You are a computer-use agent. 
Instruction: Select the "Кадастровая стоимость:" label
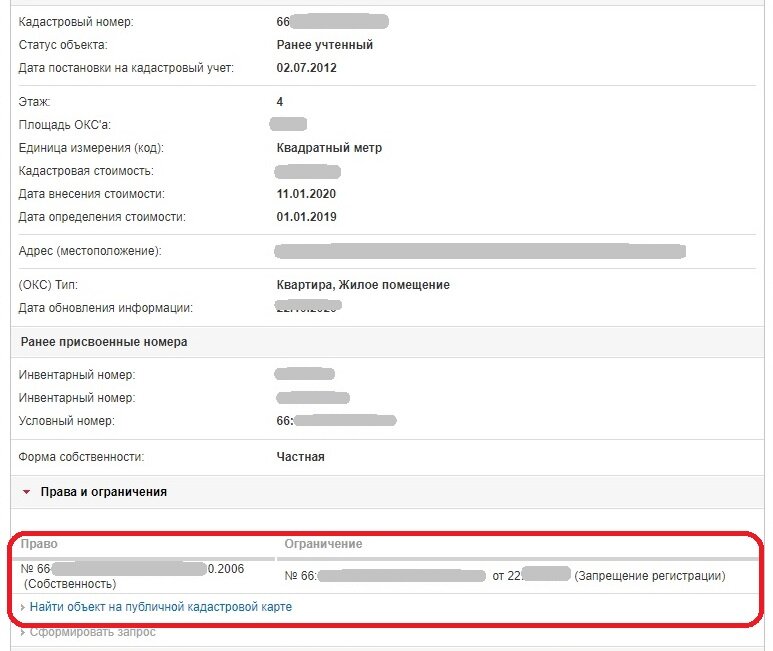[86, 171]
